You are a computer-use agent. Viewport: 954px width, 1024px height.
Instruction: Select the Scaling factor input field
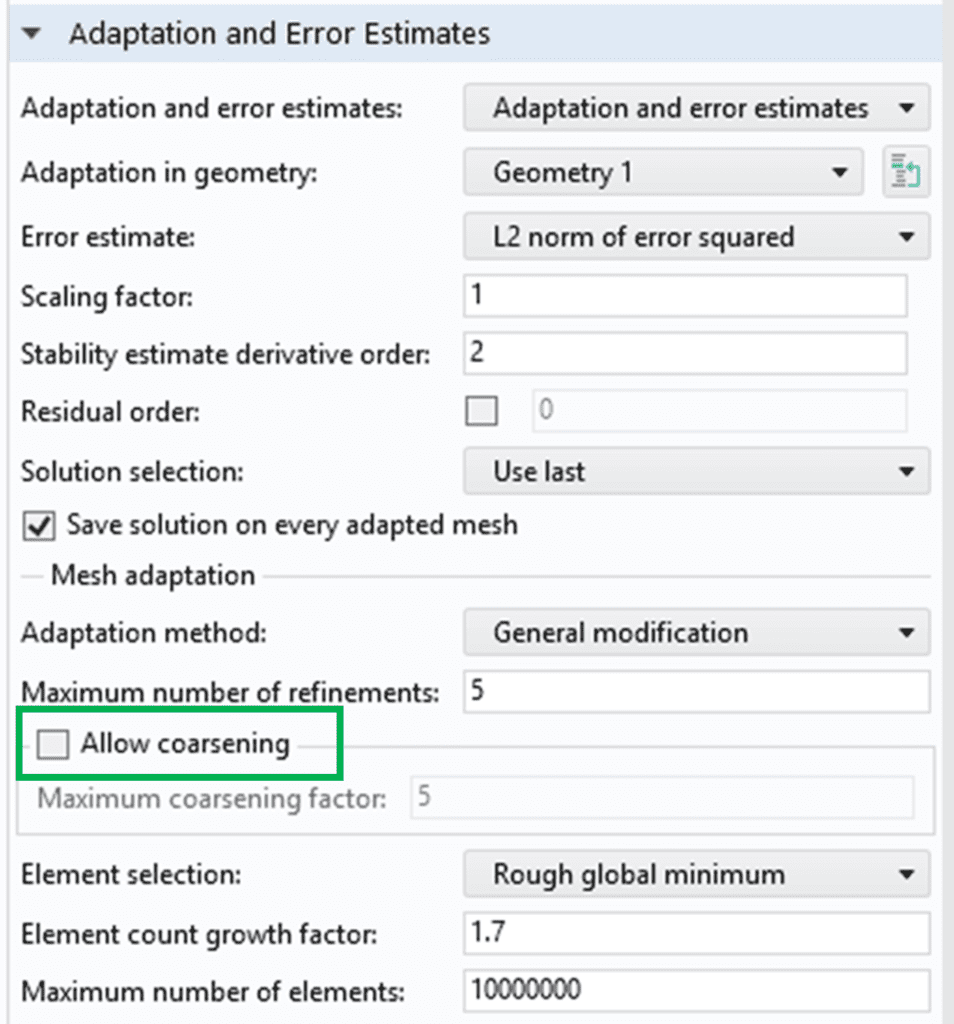tap(685, 295)
